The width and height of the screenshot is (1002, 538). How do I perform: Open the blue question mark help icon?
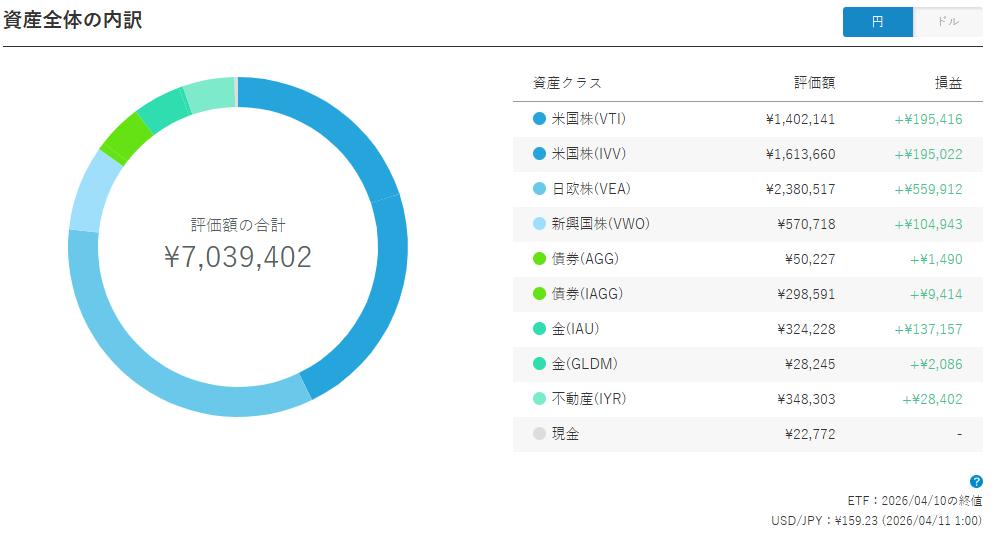pos(976,481)
